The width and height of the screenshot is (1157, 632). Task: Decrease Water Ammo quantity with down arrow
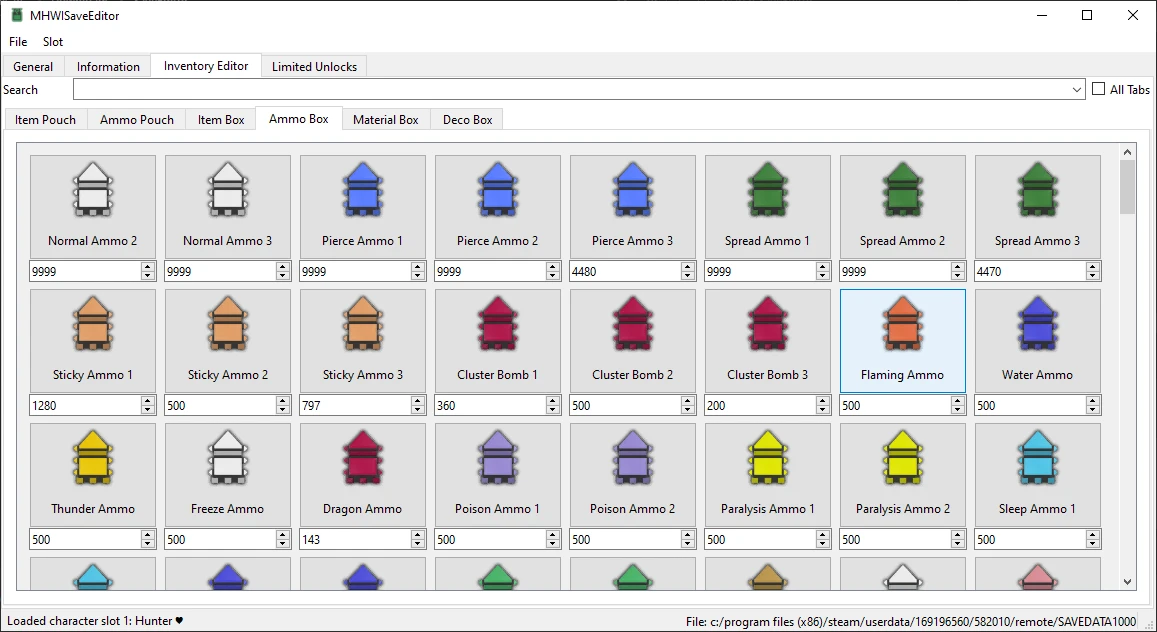coord(1093,410)
